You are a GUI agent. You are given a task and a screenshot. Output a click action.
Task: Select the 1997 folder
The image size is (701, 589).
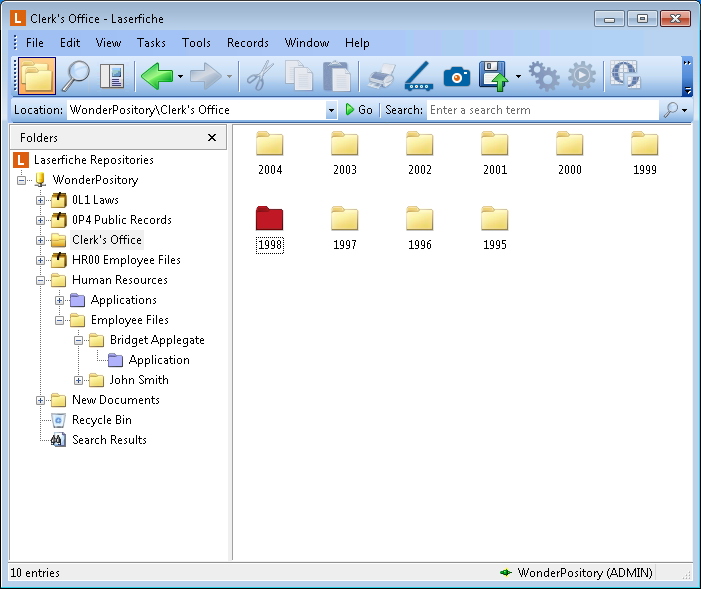coord(345,229)
